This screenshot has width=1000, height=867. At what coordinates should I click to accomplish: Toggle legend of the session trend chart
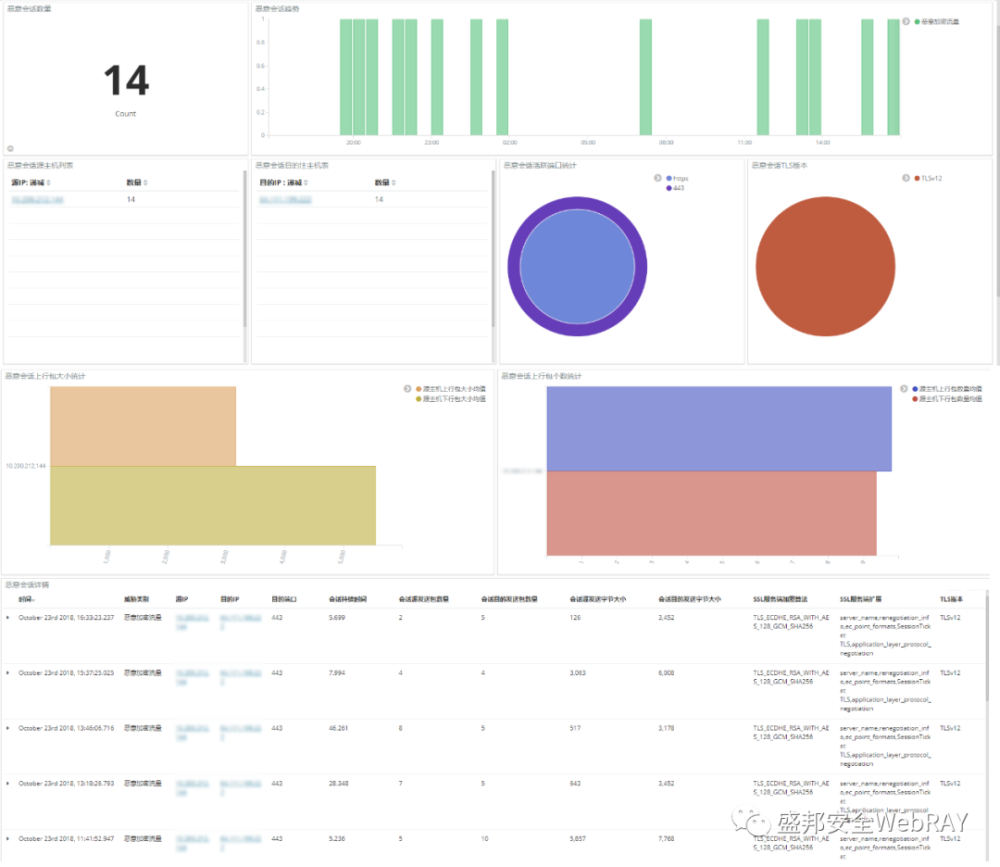pos(906,22)
